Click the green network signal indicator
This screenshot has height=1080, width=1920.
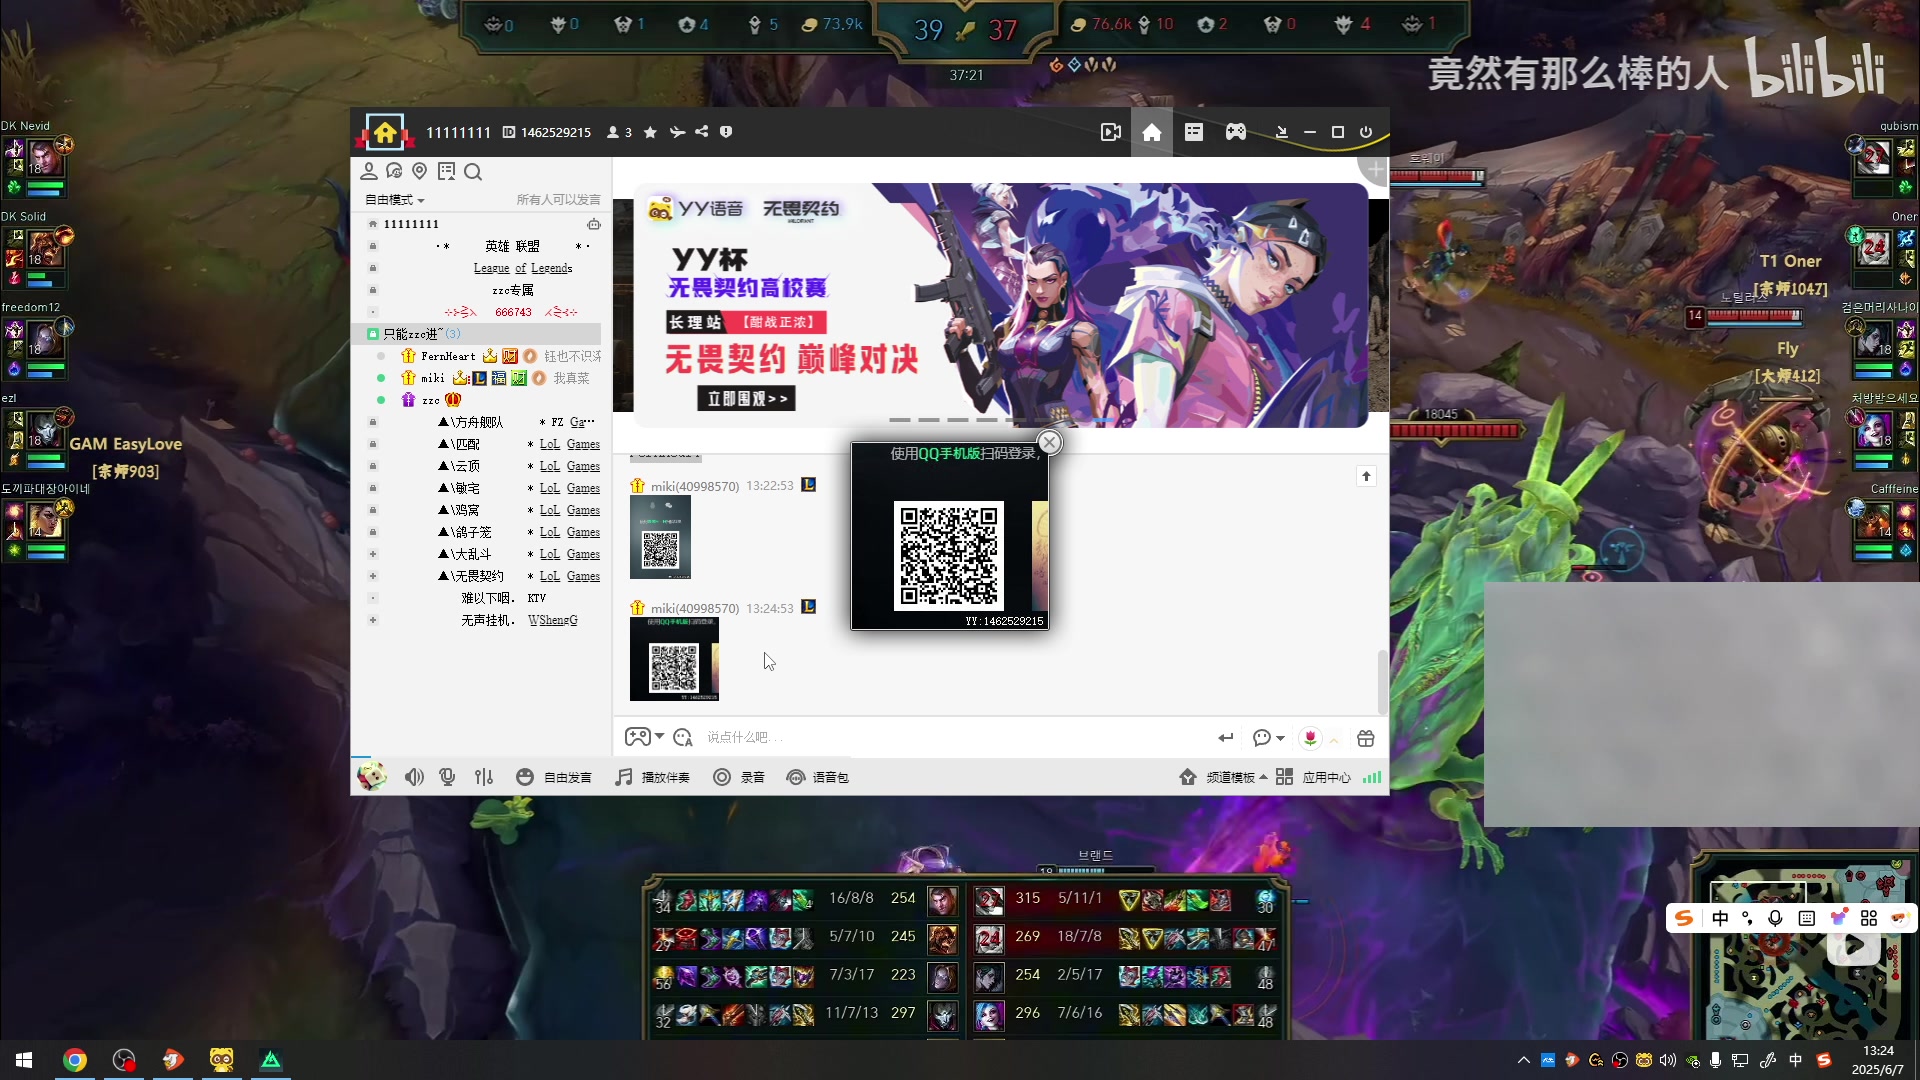[1372, 777]
